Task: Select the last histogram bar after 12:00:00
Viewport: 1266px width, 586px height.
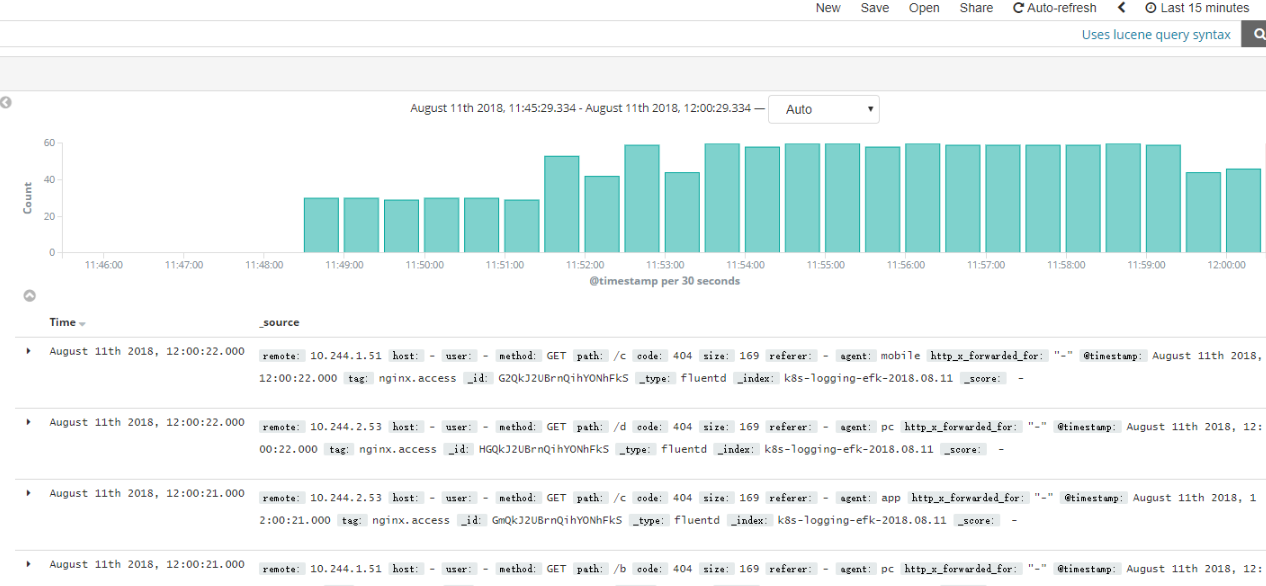Action: [1243, 211]
